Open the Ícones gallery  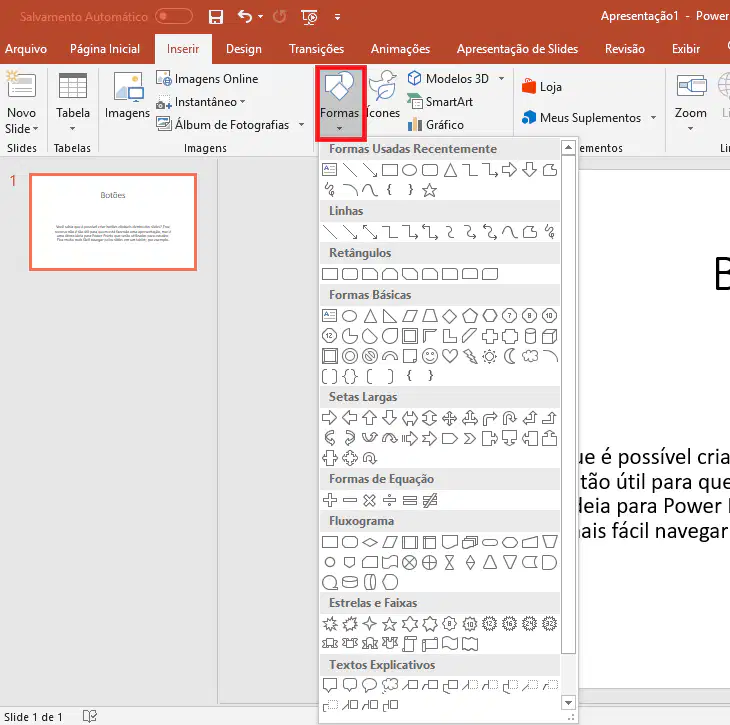(383, 95)
